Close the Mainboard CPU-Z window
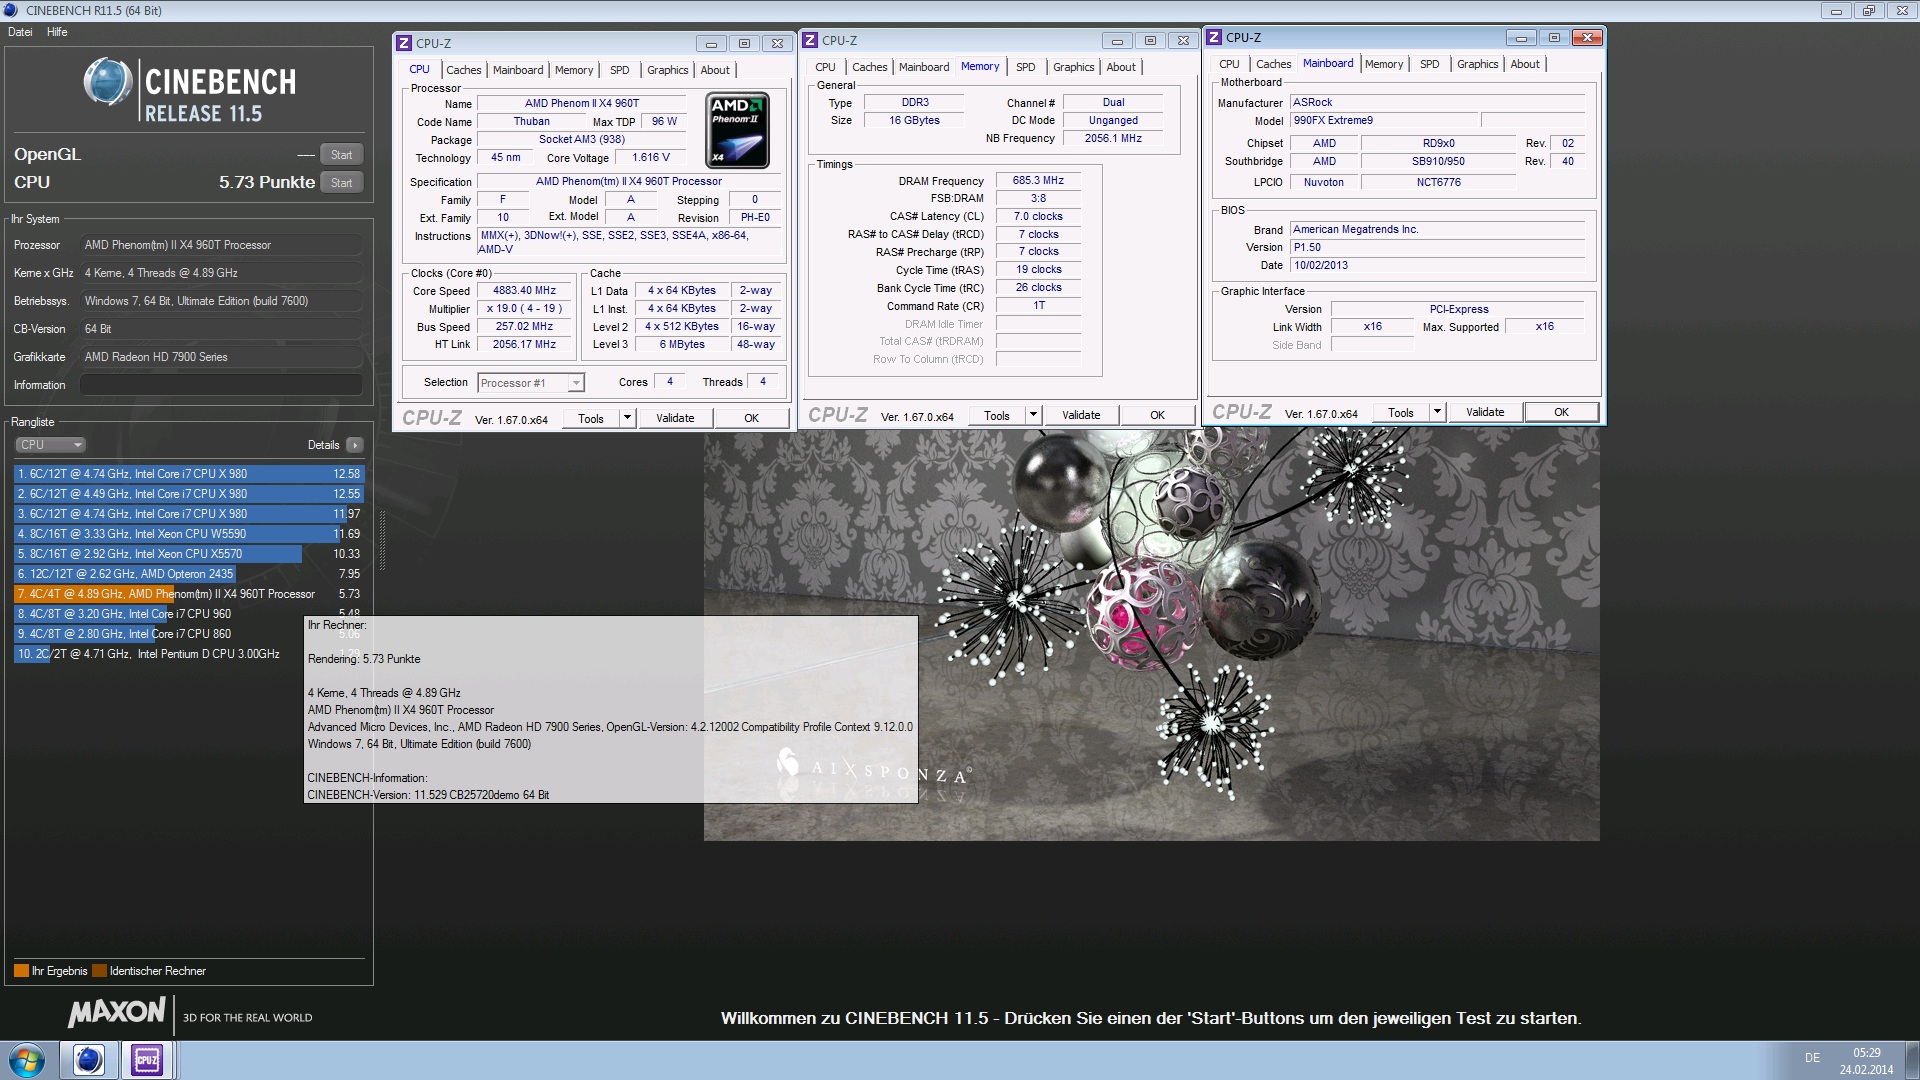Viewport: 1920px width, 1080px height. click(x=1587, y=37)
